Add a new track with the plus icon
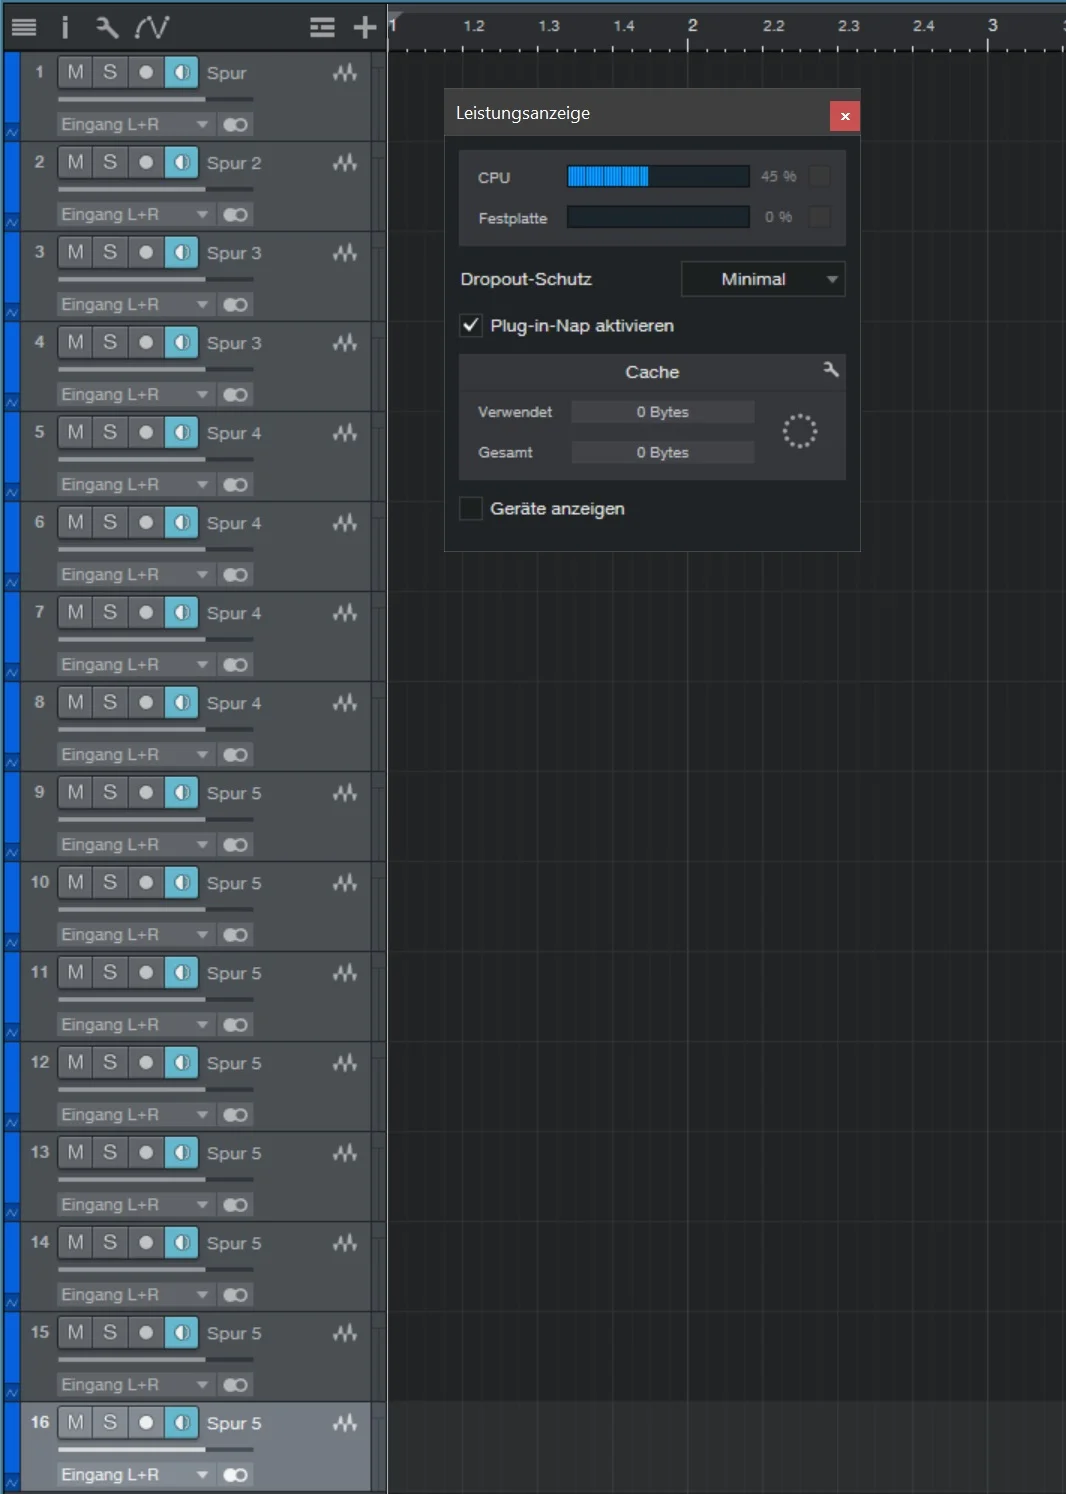1066x1494 pixels. [365, 27]
